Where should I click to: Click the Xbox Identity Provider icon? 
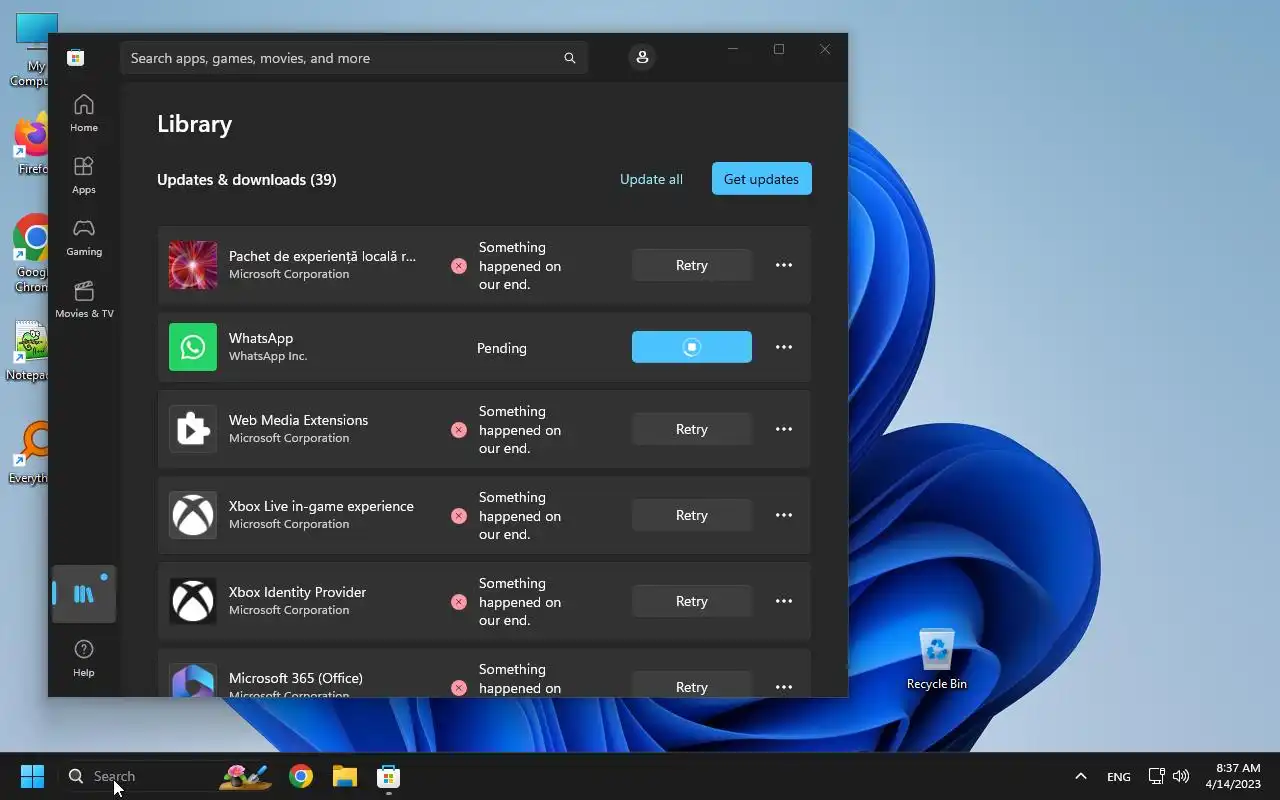(193, 601)
